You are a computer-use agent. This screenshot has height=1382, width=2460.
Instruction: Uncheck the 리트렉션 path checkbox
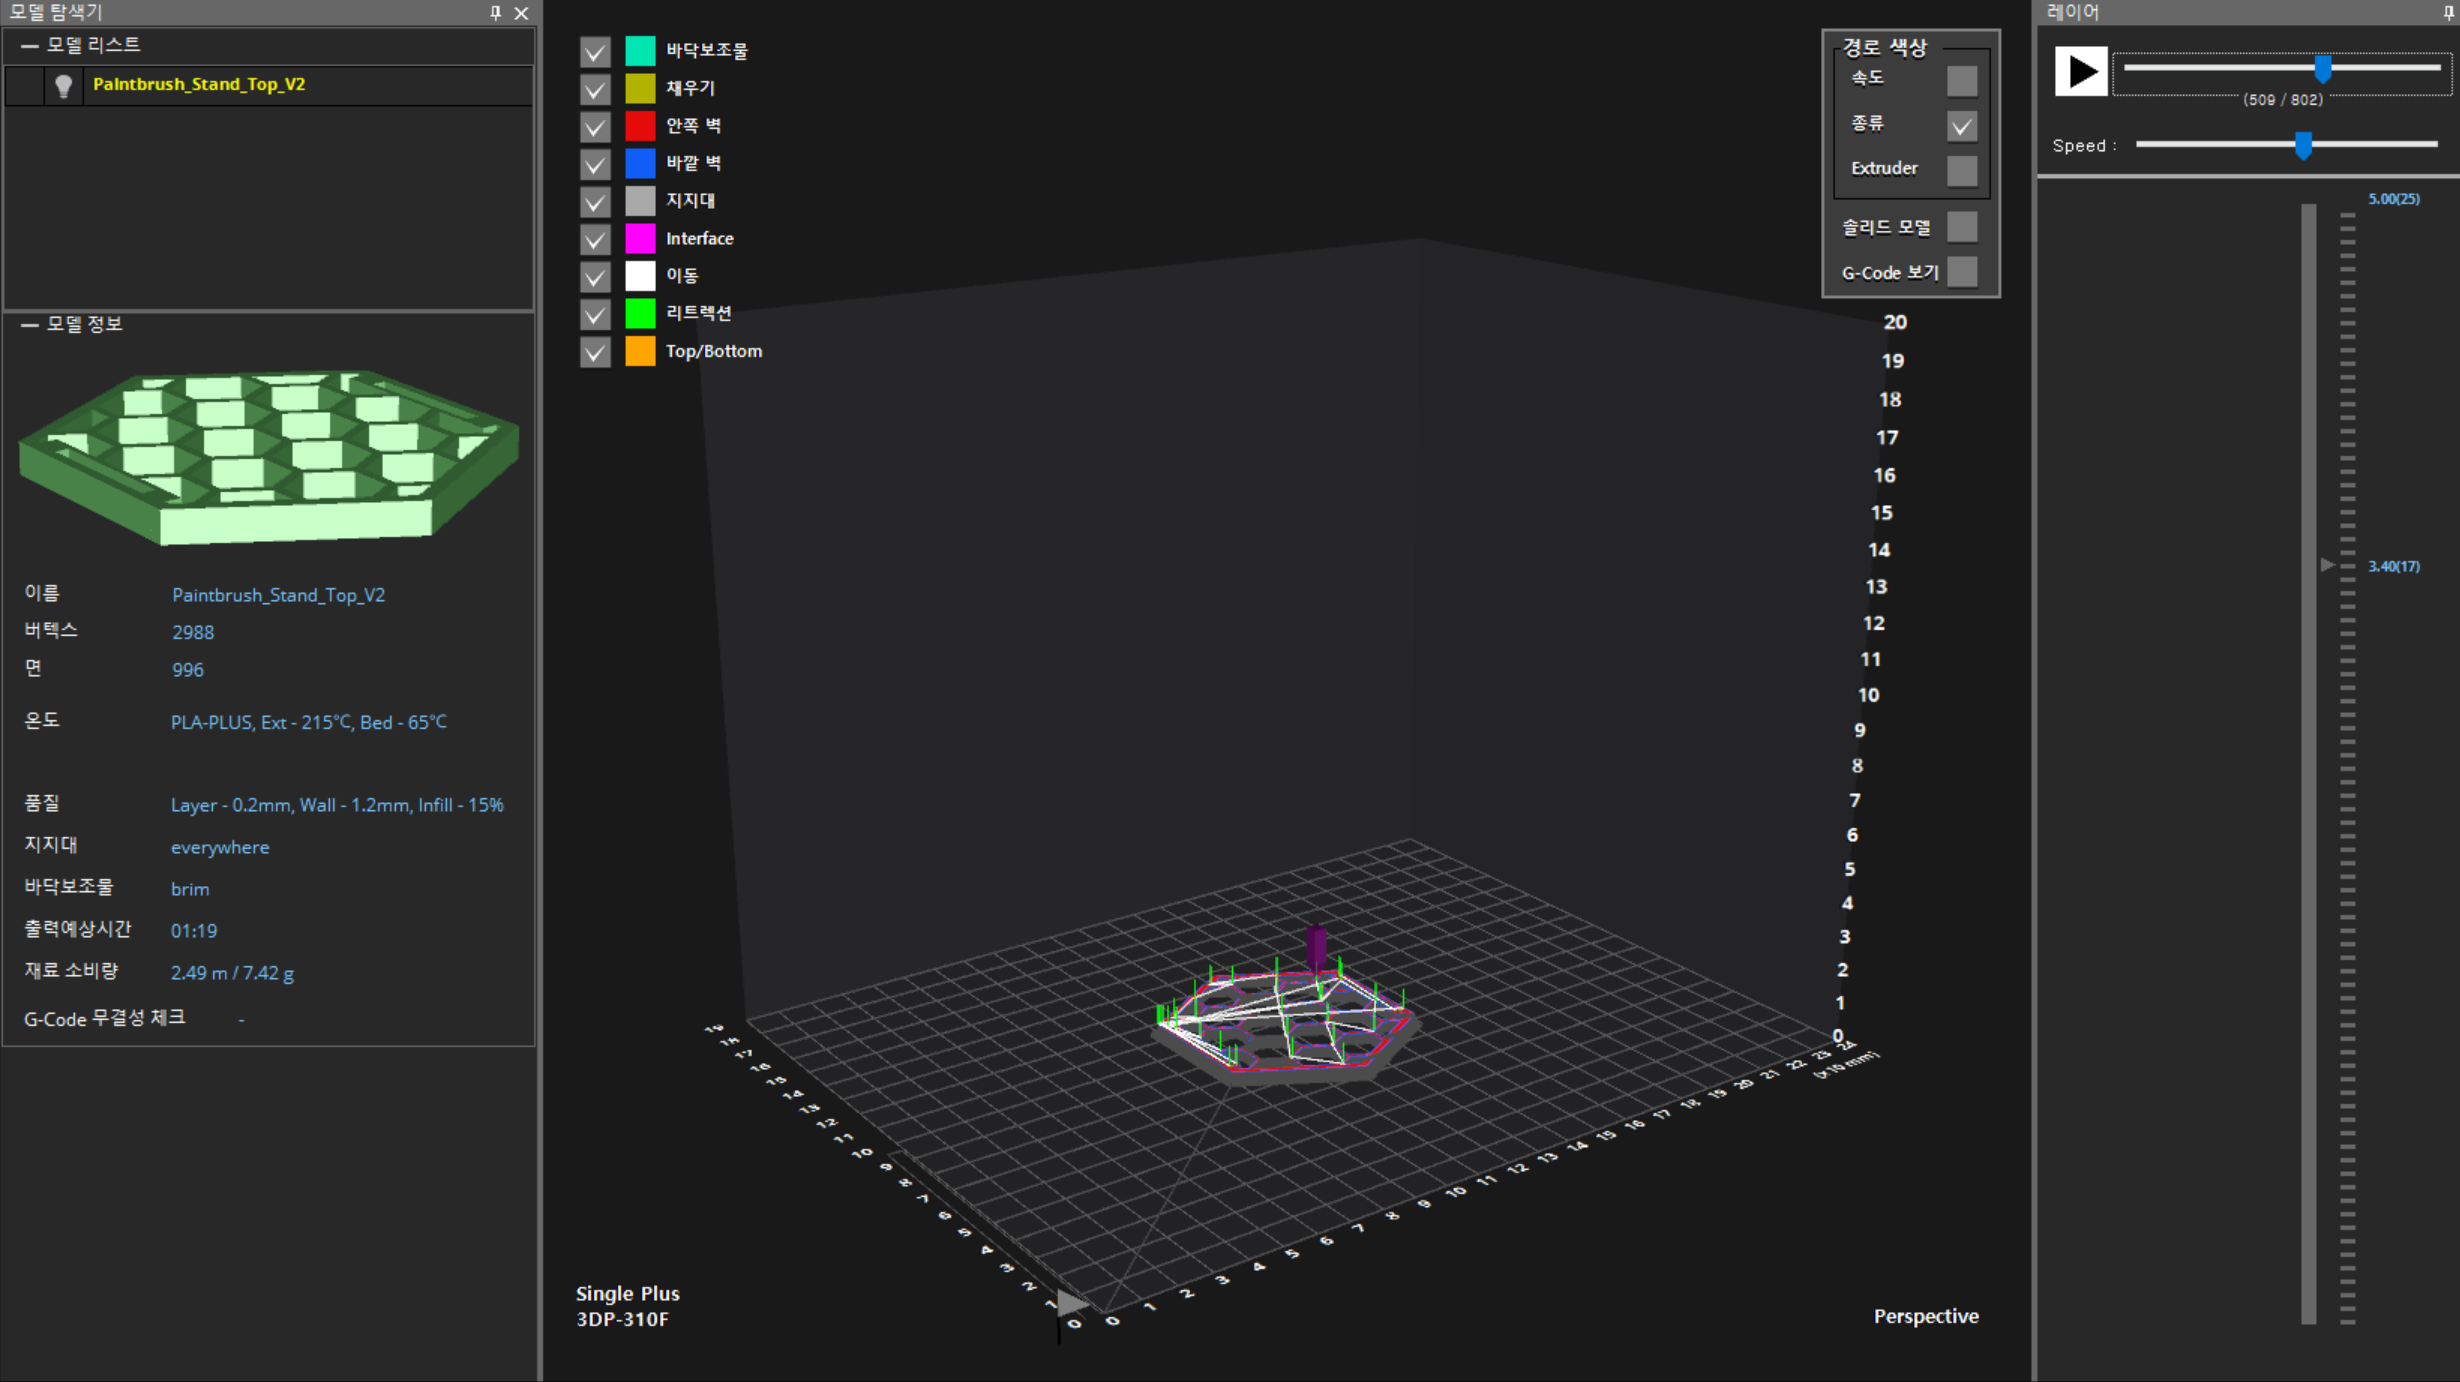point(595,314)
